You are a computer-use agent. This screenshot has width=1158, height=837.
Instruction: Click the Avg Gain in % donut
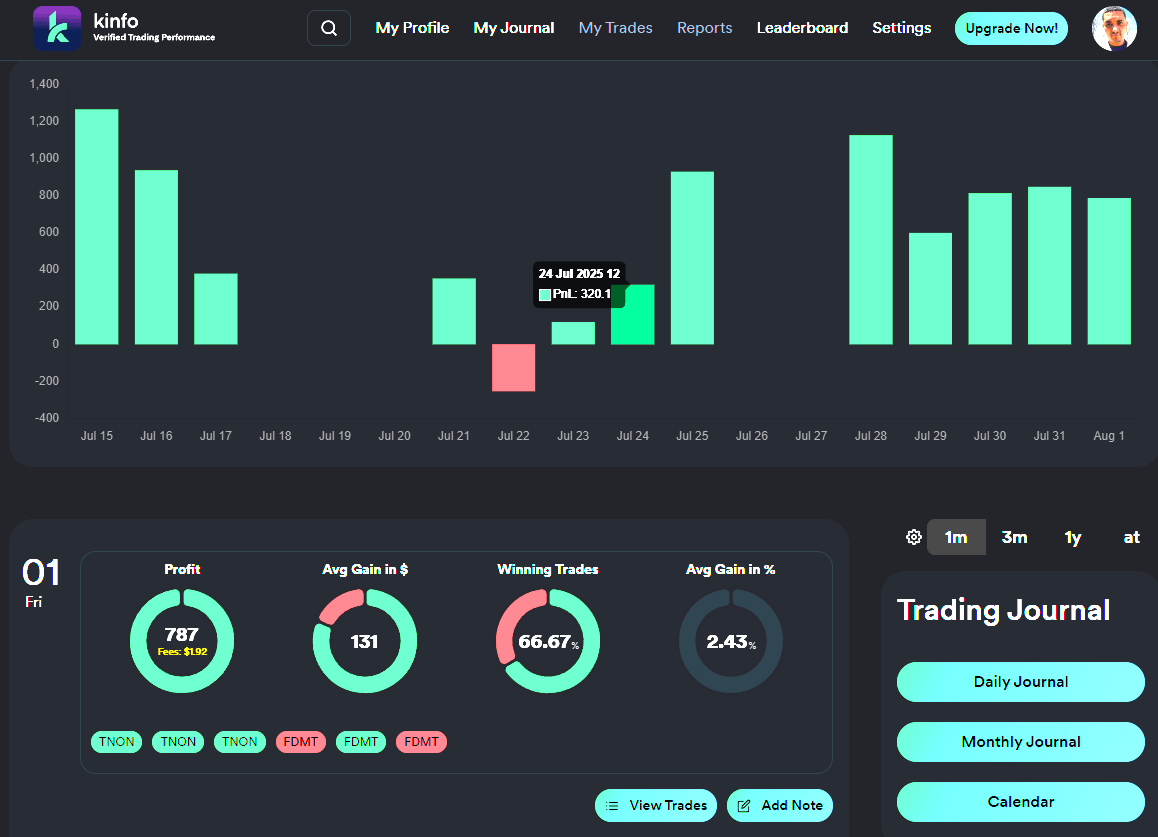pyautogui.click(x=730, y=640)
